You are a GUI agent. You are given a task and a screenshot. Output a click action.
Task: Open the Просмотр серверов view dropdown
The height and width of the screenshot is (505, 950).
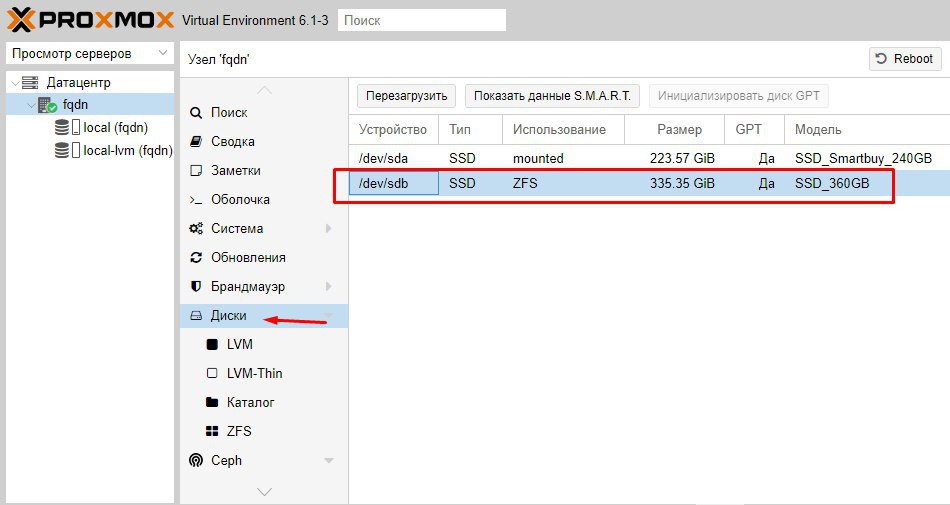click(90, 53)
